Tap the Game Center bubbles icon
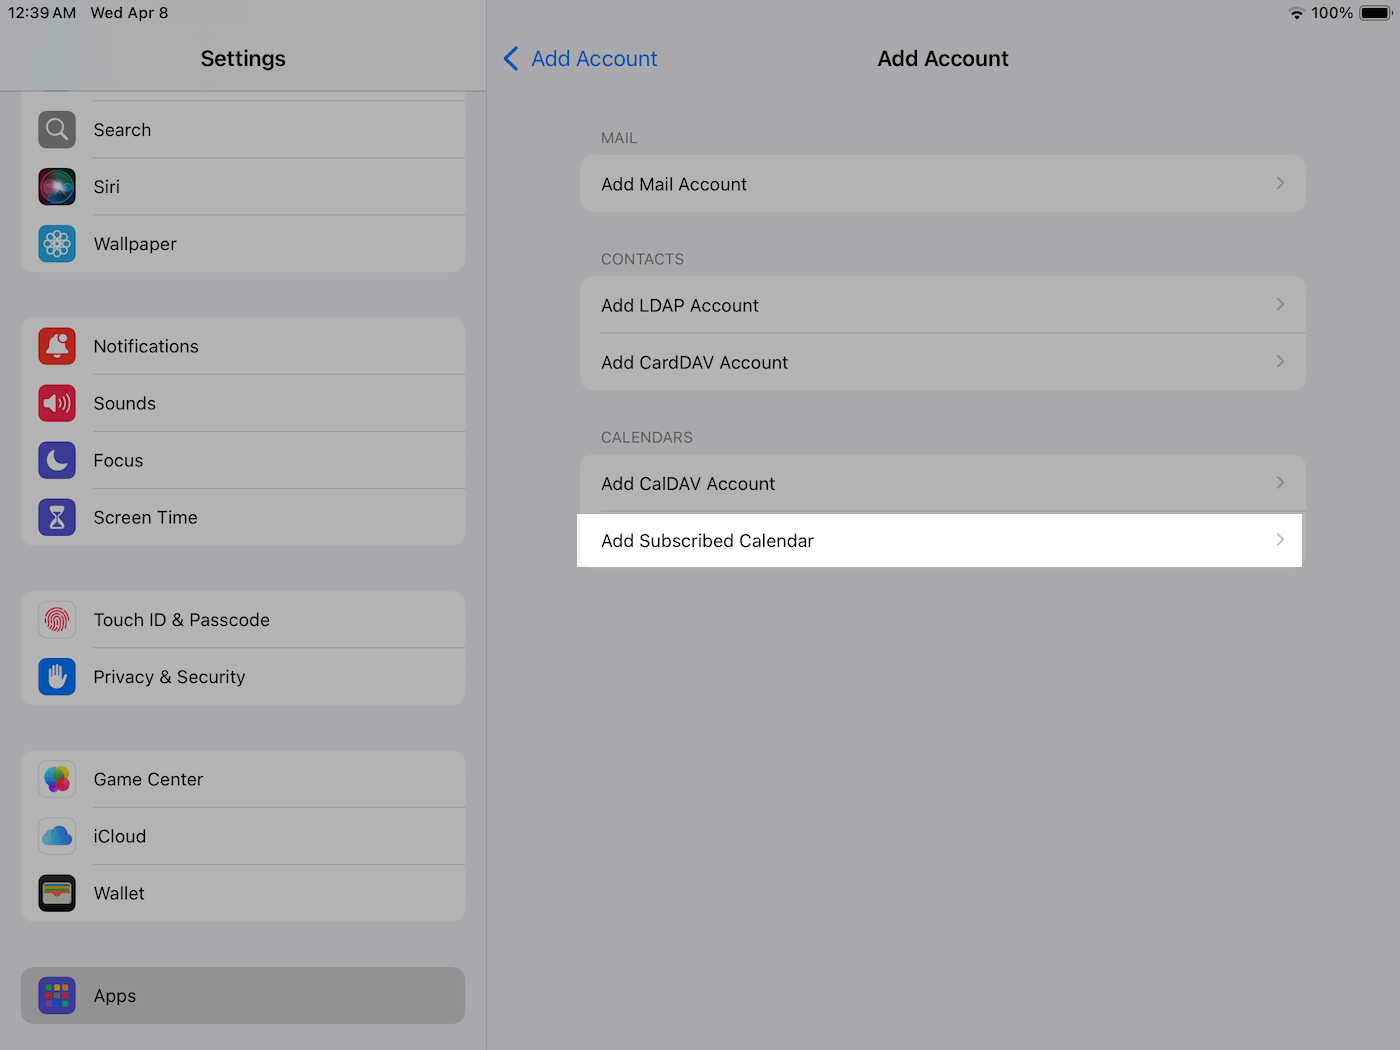 [57, 779]
